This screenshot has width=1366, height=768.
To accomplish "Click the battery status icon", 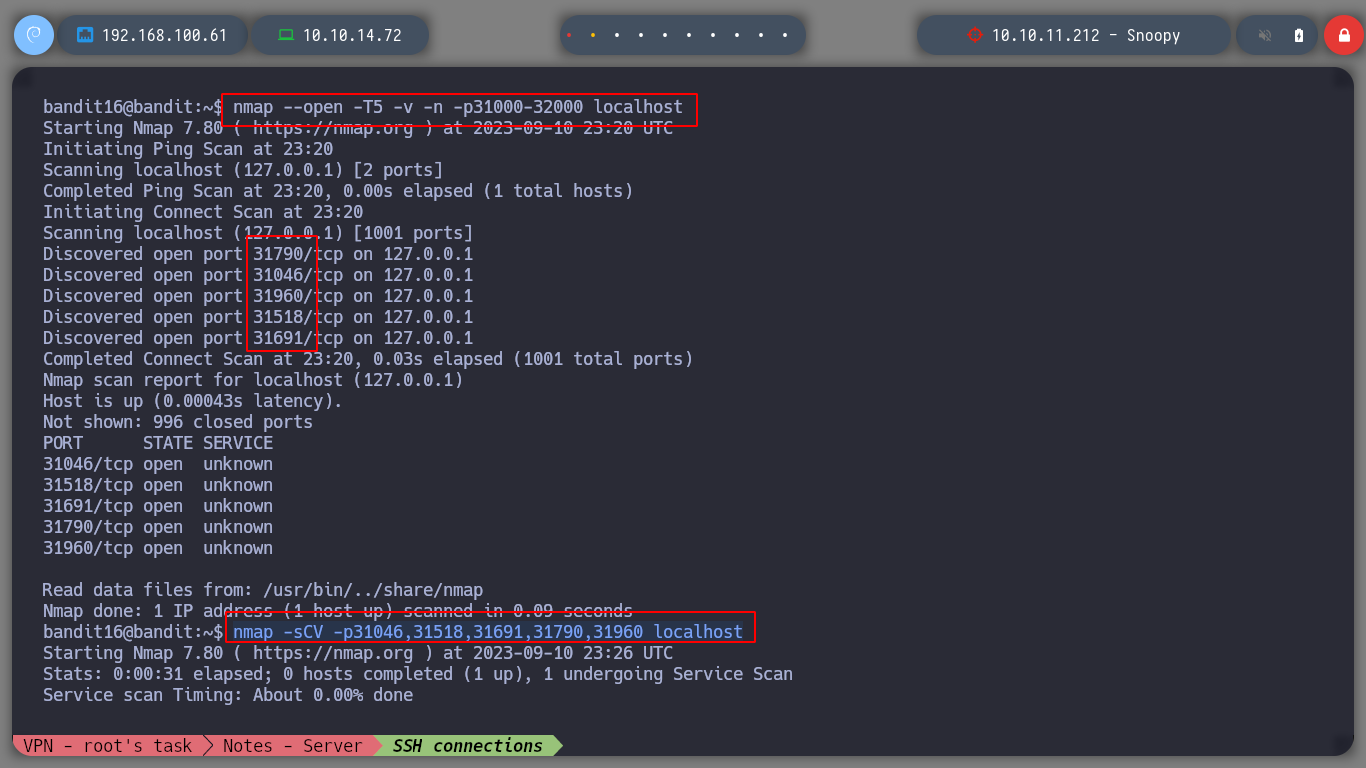I will 1299,35.
